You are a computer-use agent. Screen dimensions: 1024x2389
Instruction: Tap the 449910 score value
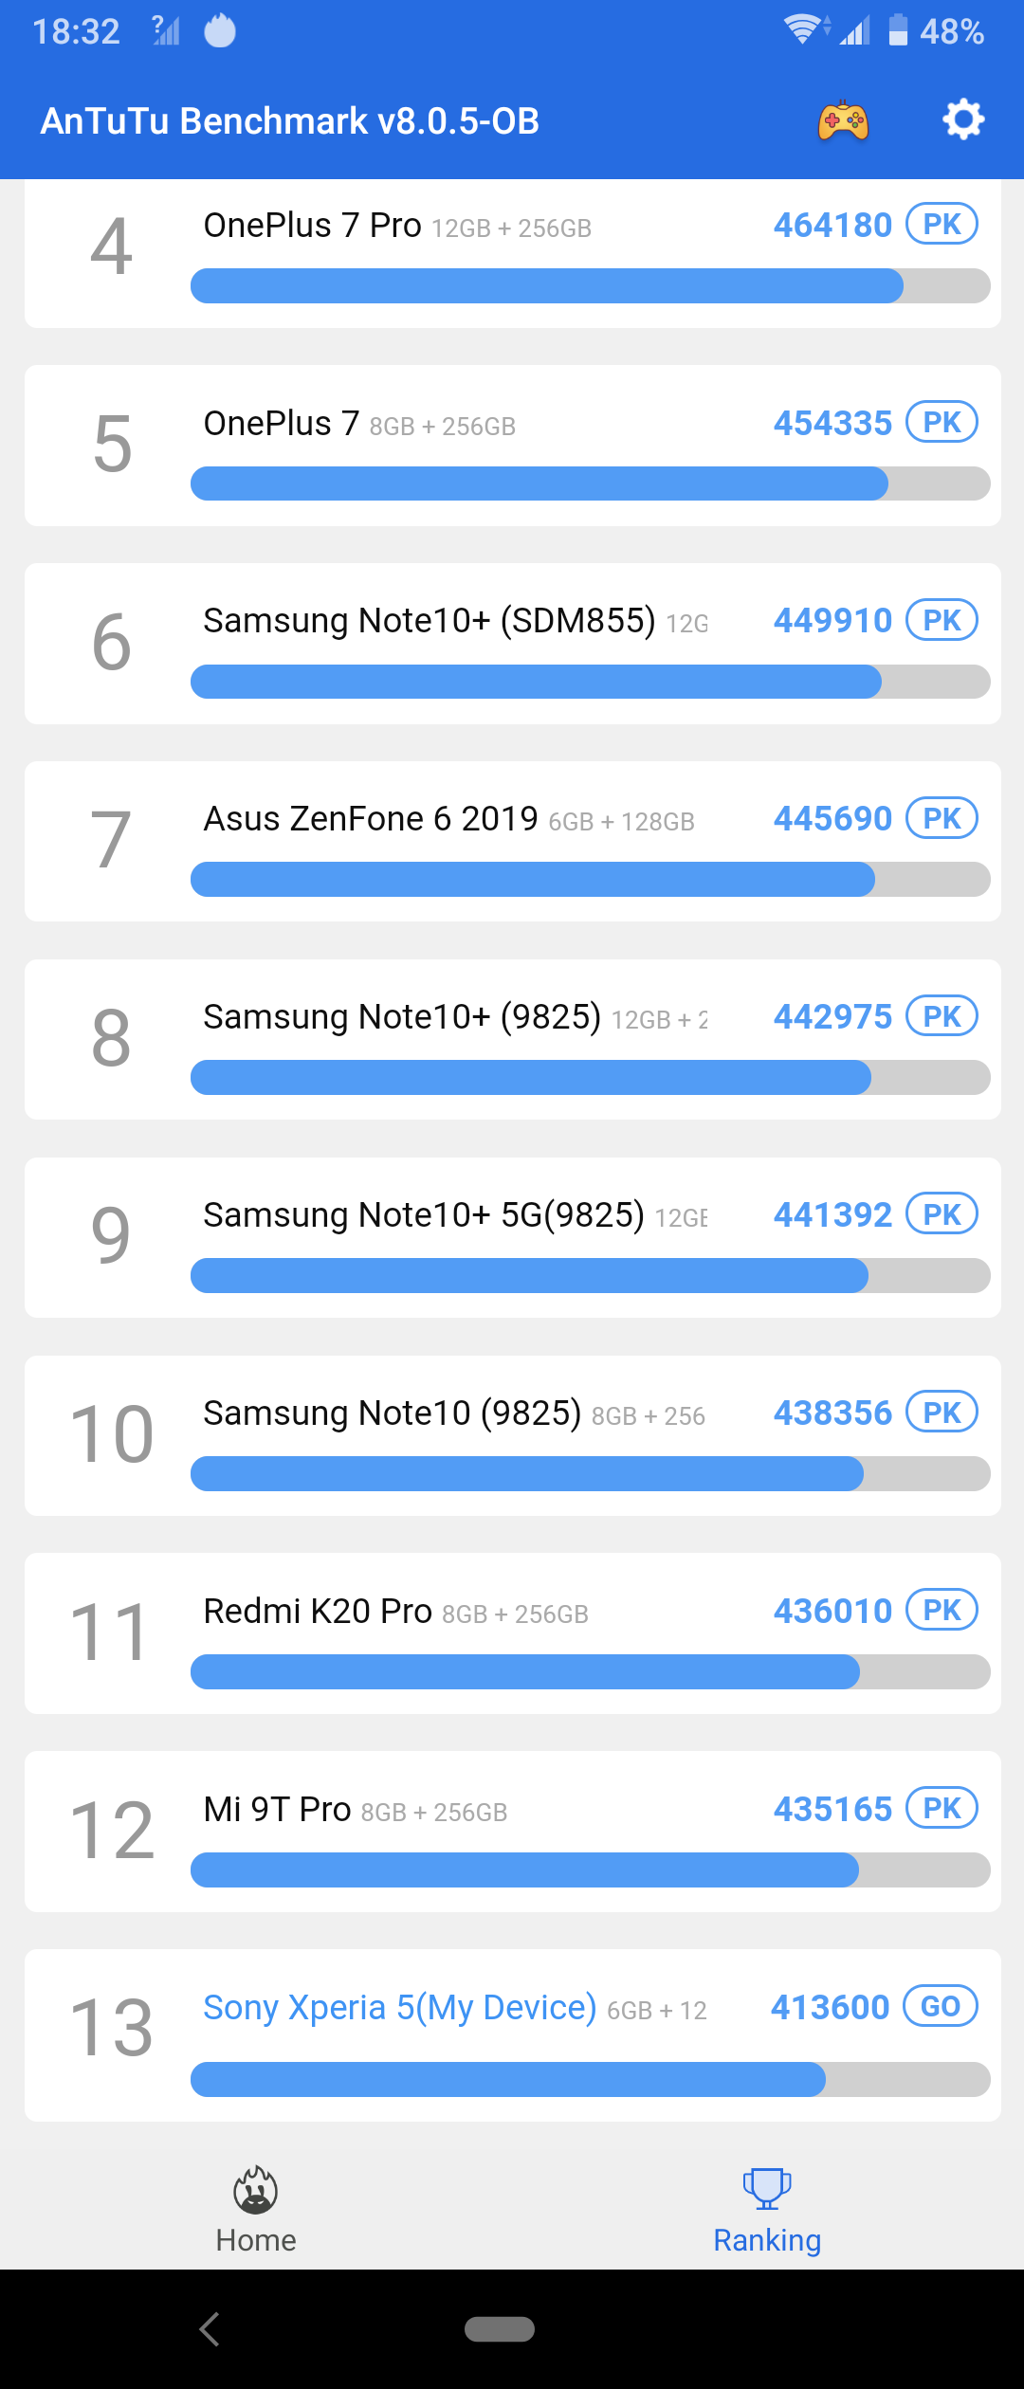click(x=832, y=621)
